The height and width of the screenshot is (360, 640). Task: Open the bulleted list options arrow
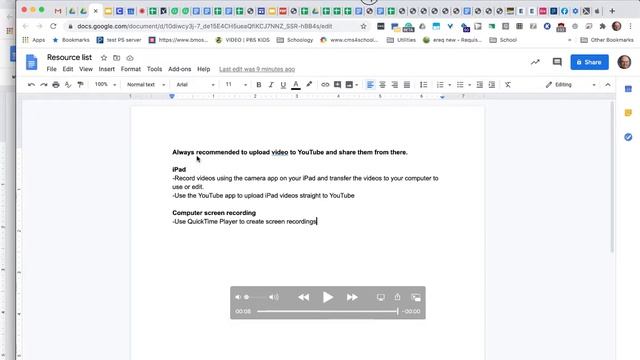click(469, 85)
